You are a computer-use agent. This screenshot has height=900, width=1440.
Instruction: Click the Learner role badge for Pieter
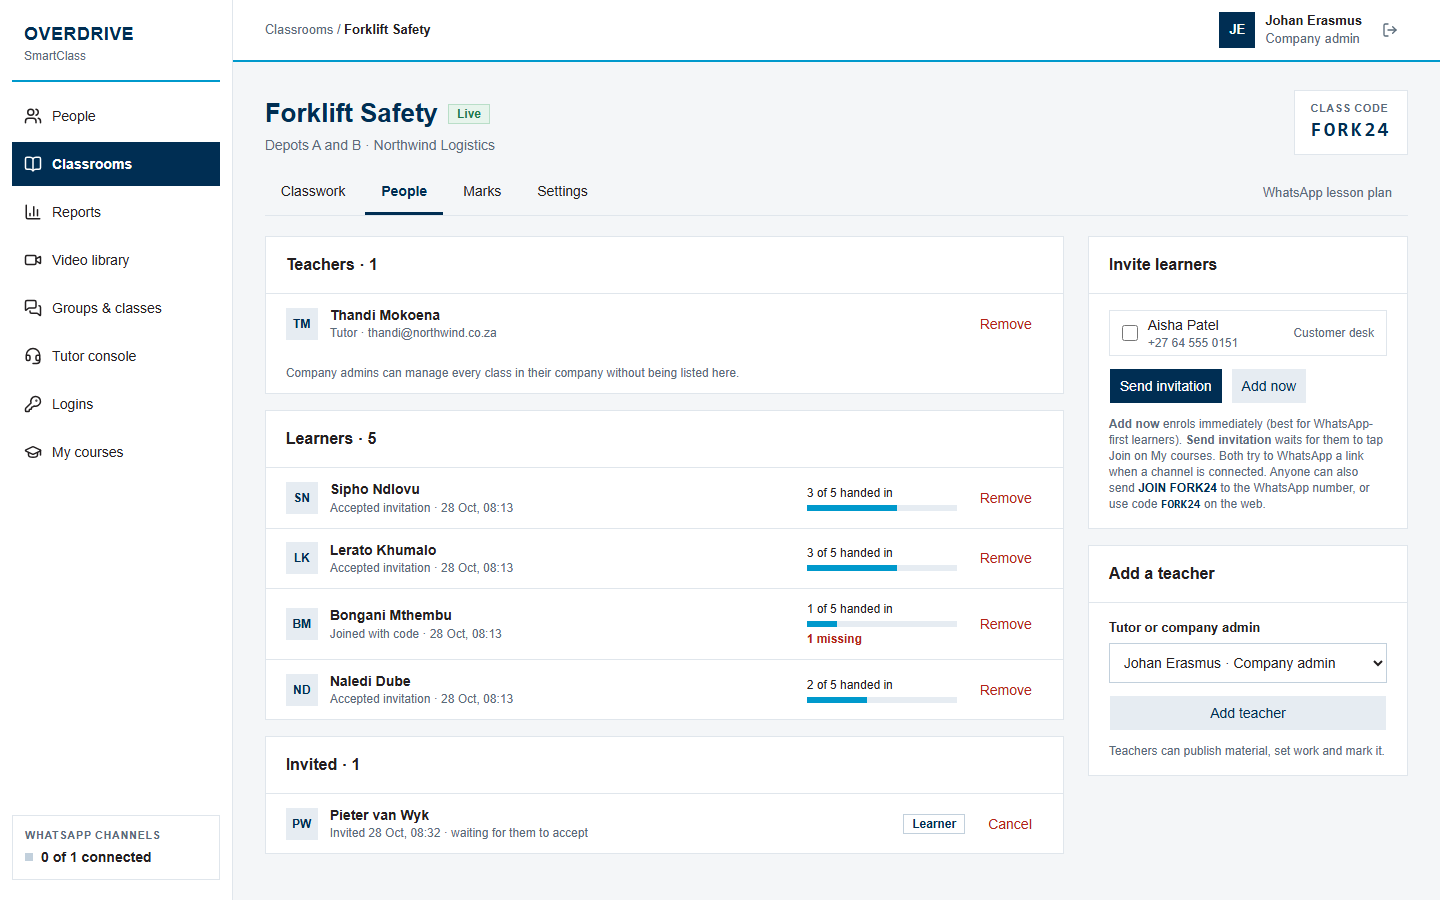coord(934,824)
